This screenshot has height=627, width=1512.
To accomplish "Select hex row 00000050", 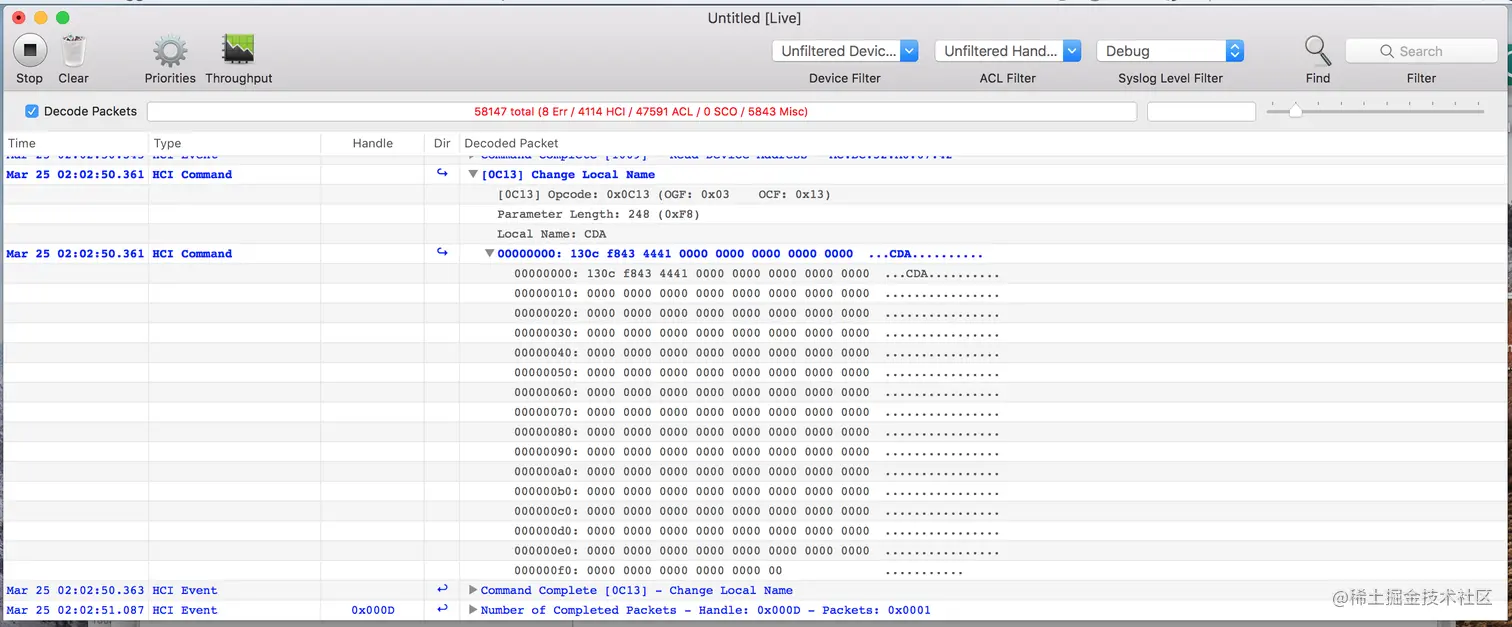I will coord(756,372).
